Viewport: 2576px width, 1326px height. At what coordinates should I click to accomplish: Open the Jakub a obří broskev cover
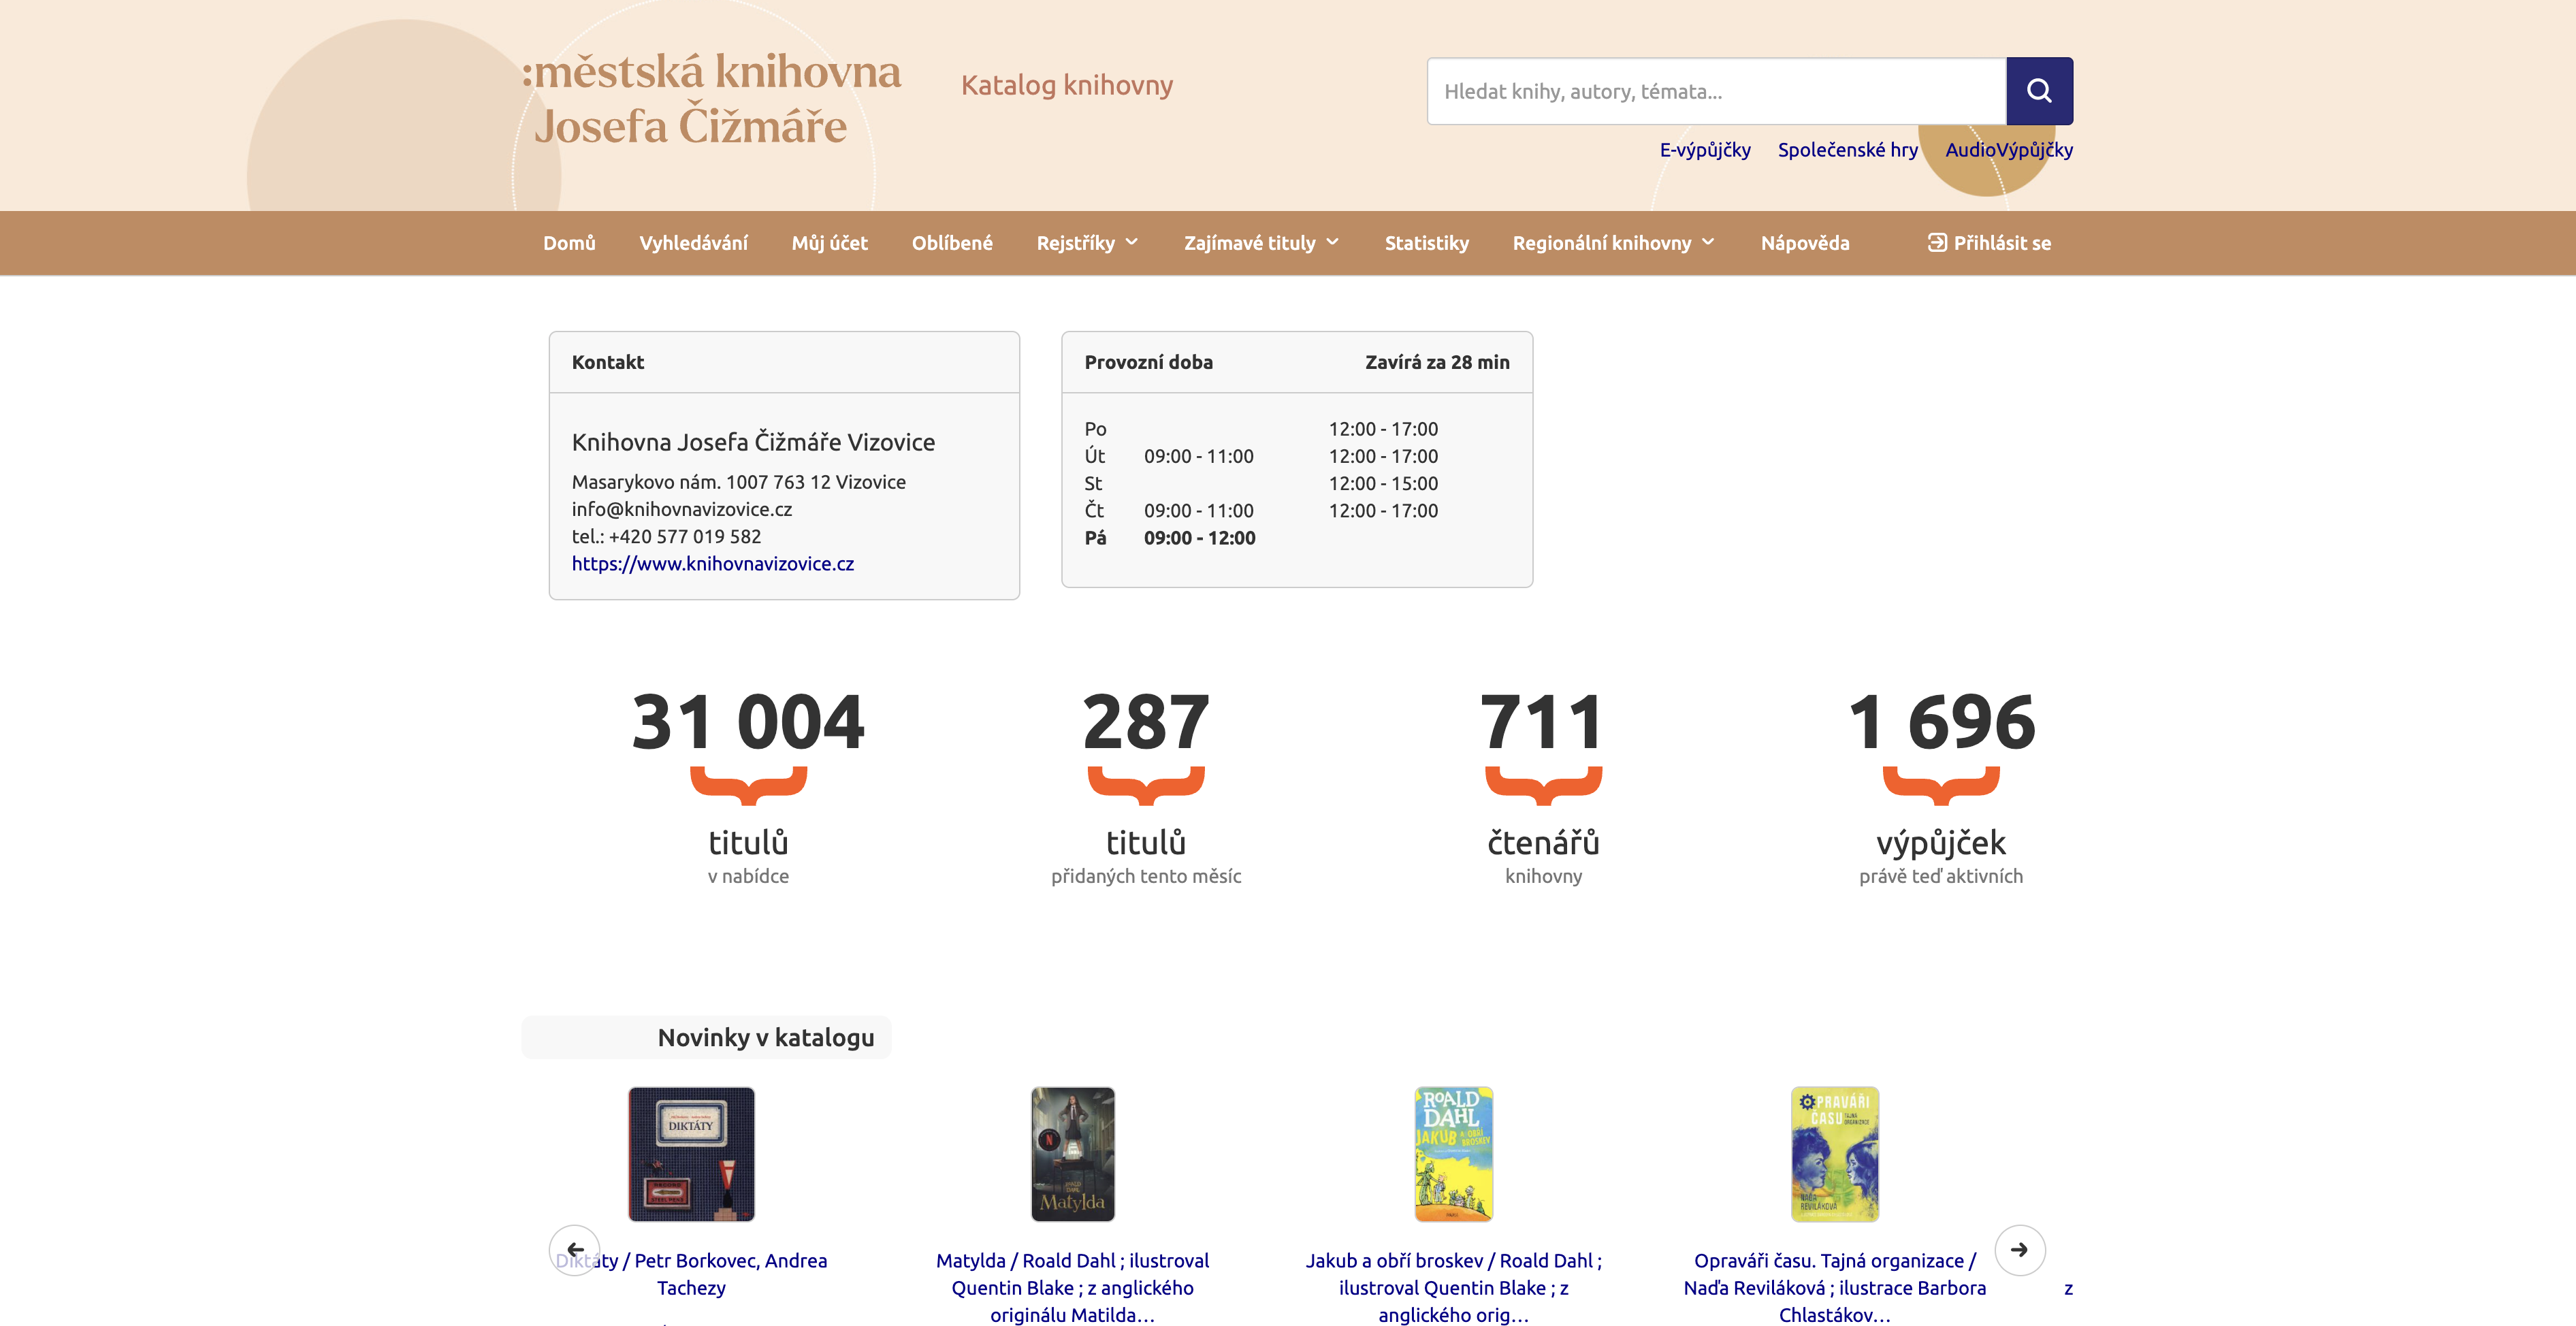[x=1453, y=1154]
